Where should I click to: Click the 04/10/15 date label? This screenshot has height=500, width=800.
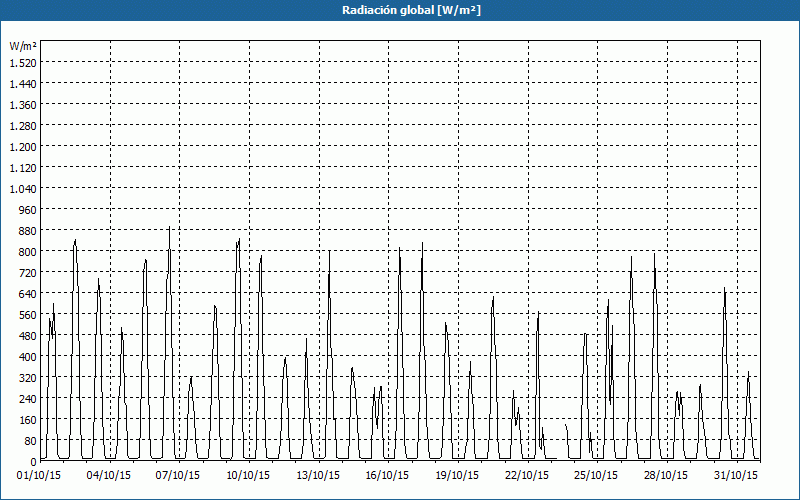(108, 476)
